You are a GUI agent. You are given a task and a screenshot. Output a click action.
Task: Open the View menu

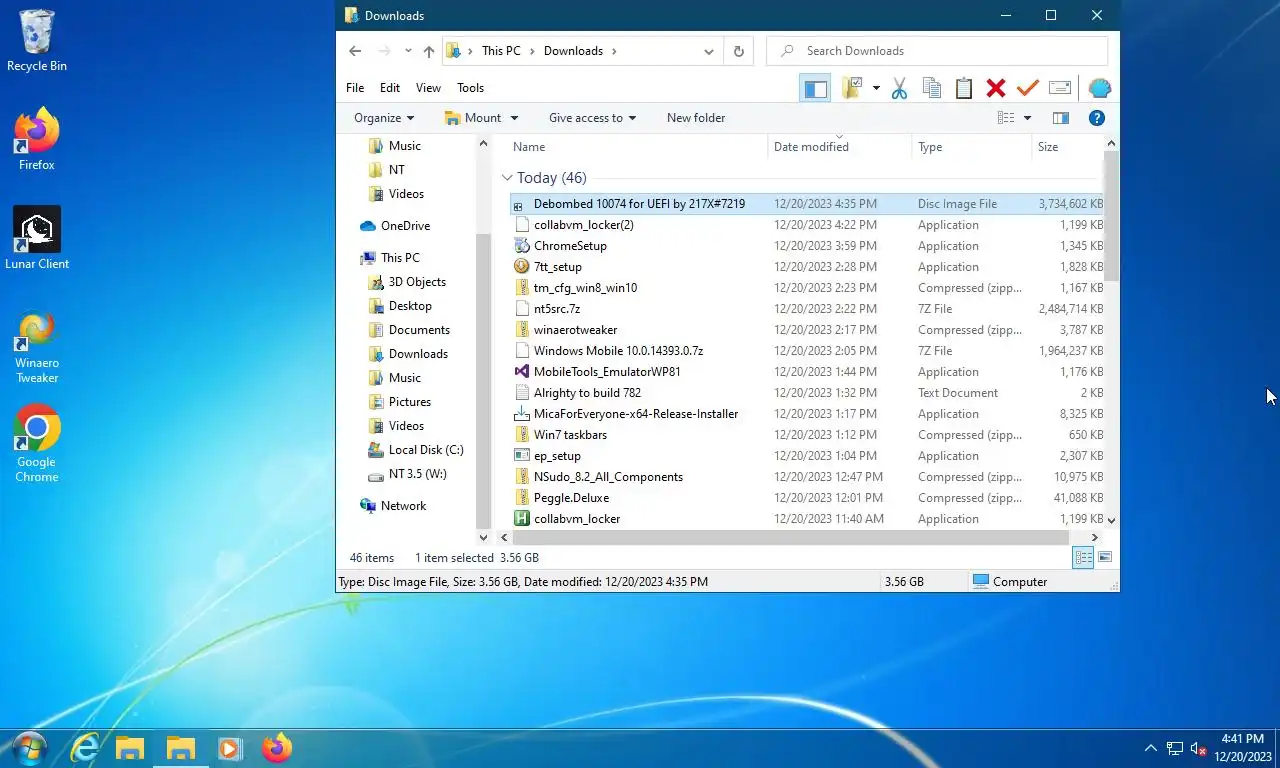coord(428,88)
